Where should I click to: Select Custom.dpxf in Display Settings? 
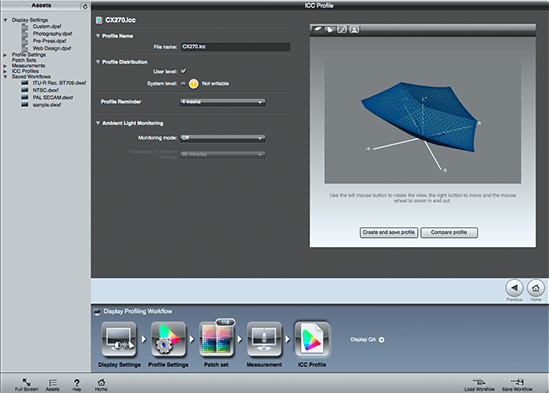coord(47,26)
